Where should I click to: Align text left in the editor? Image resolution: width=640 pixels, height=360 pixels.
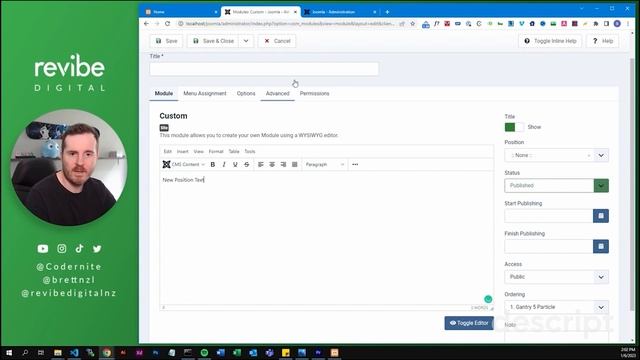click(x=260, y=164)
